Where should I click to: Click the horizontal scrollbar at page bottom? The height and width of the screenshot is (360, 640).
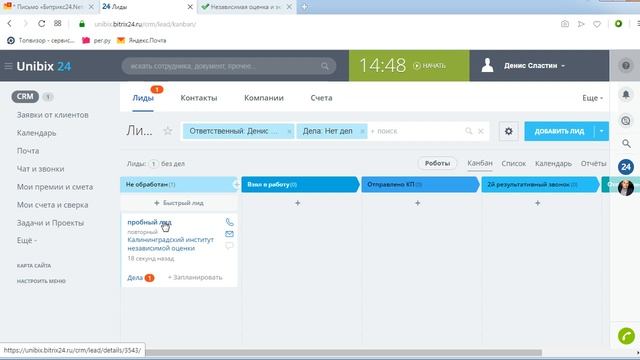click(x=343, y=353)
